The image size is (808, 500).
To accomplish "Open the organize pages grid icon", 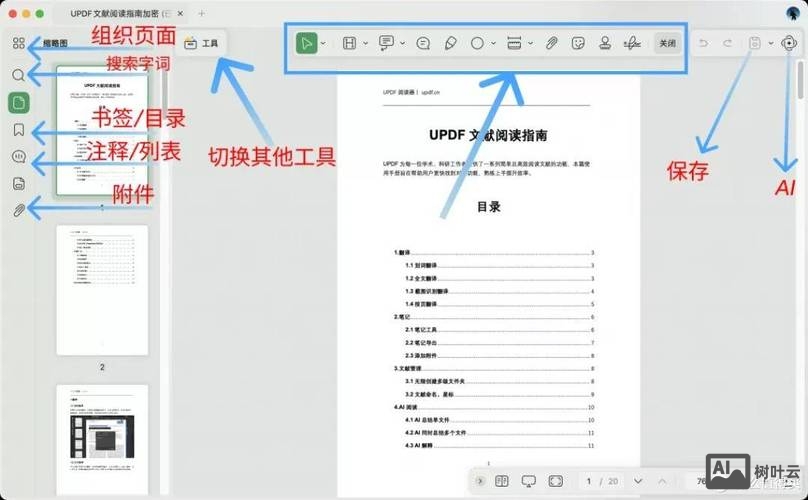I will (19, 43).
